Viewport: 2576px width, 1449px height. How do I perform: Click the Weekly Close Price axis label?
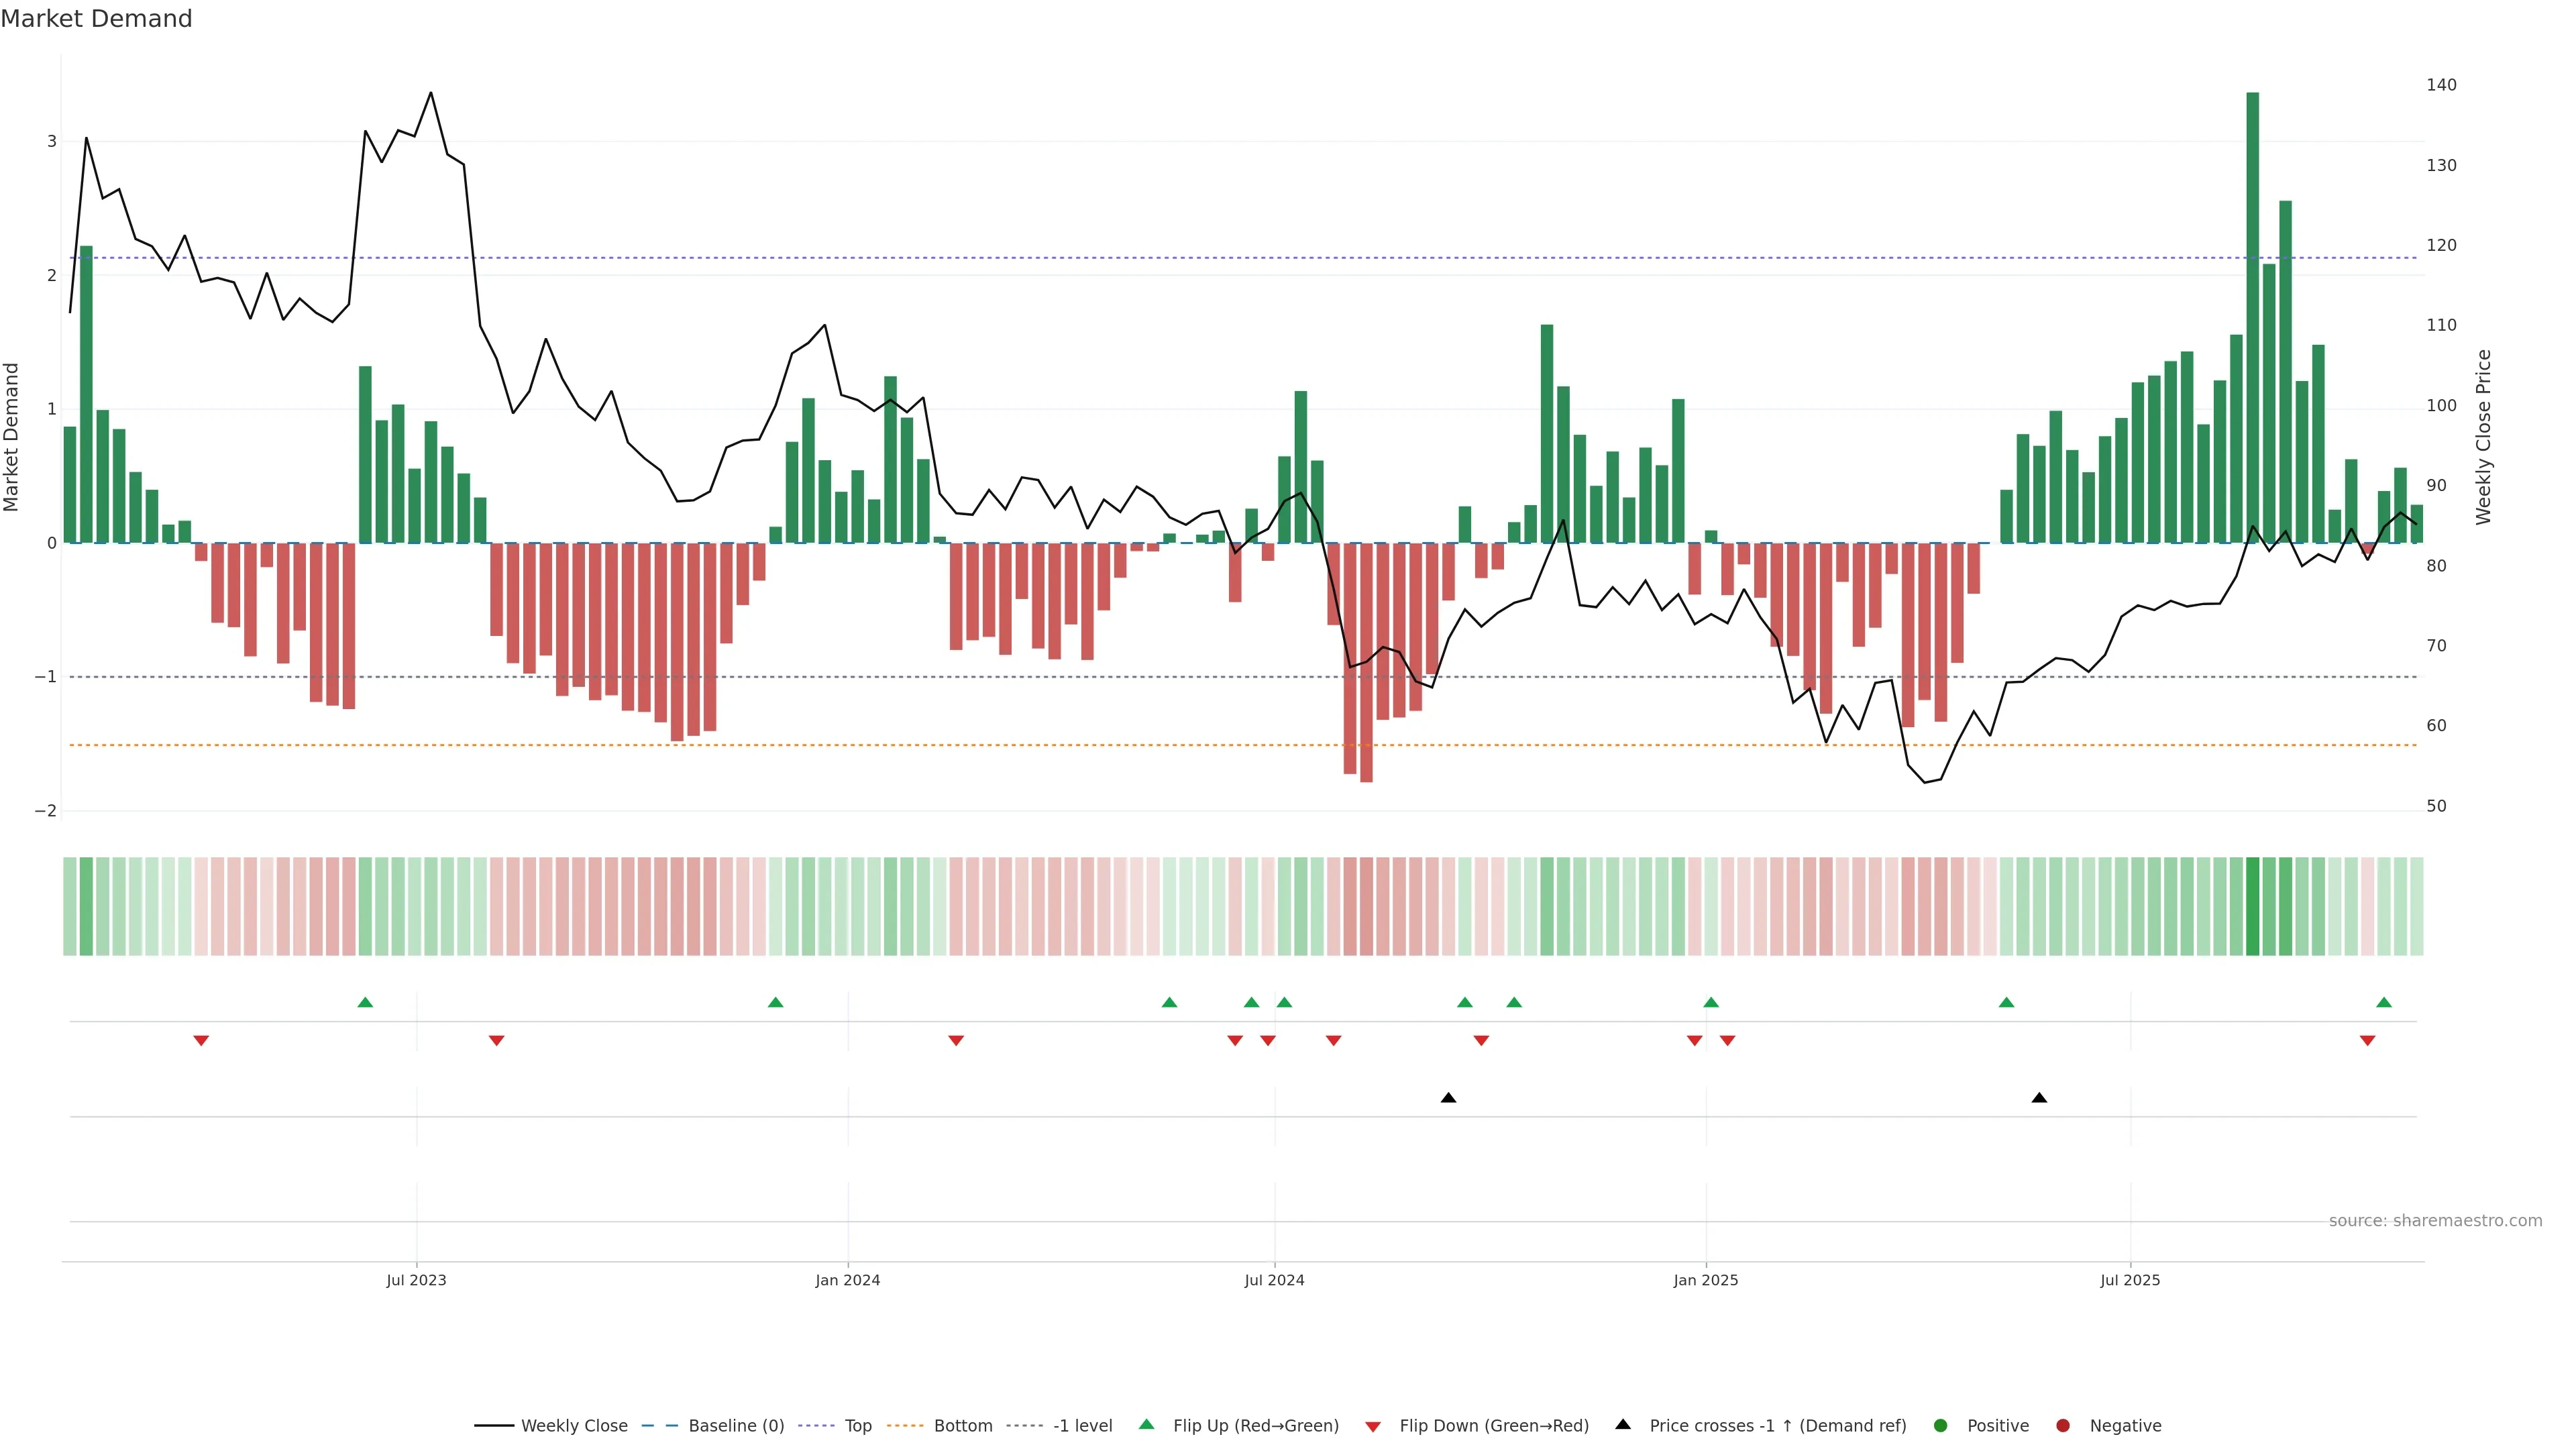[2483, 437]
